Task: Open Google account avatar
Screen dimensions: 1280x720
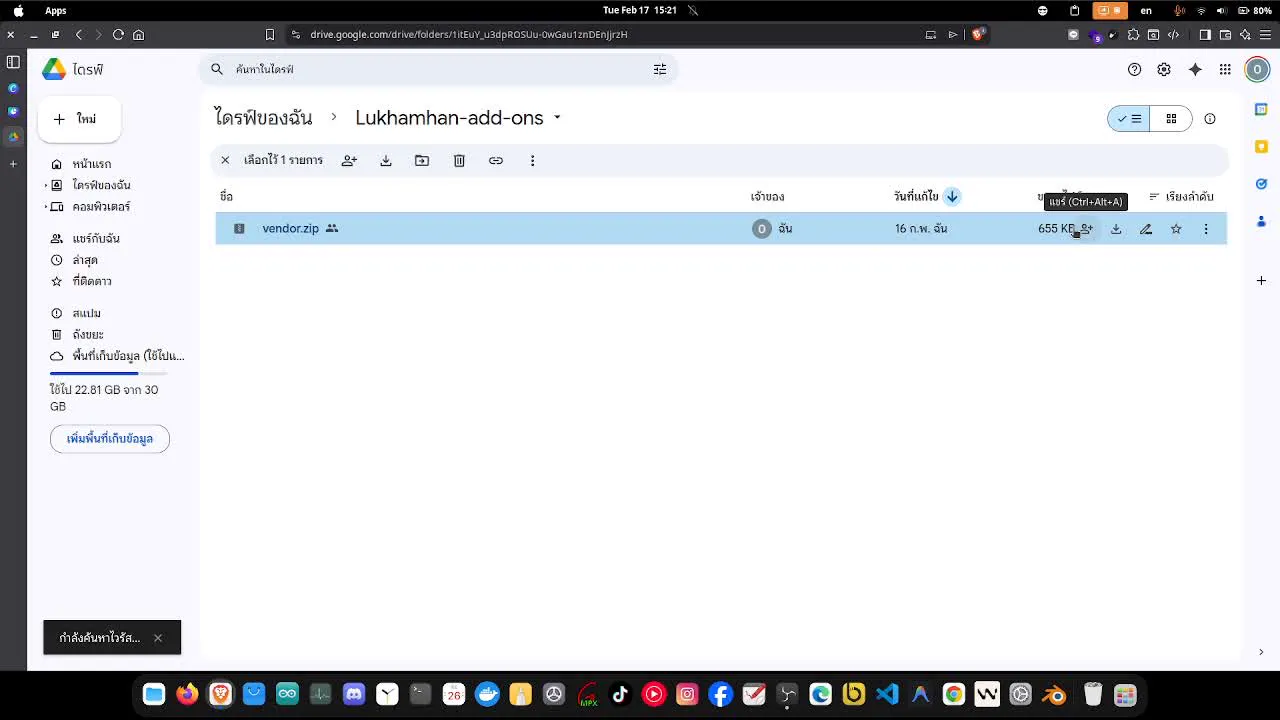Action: point(1257,69)
